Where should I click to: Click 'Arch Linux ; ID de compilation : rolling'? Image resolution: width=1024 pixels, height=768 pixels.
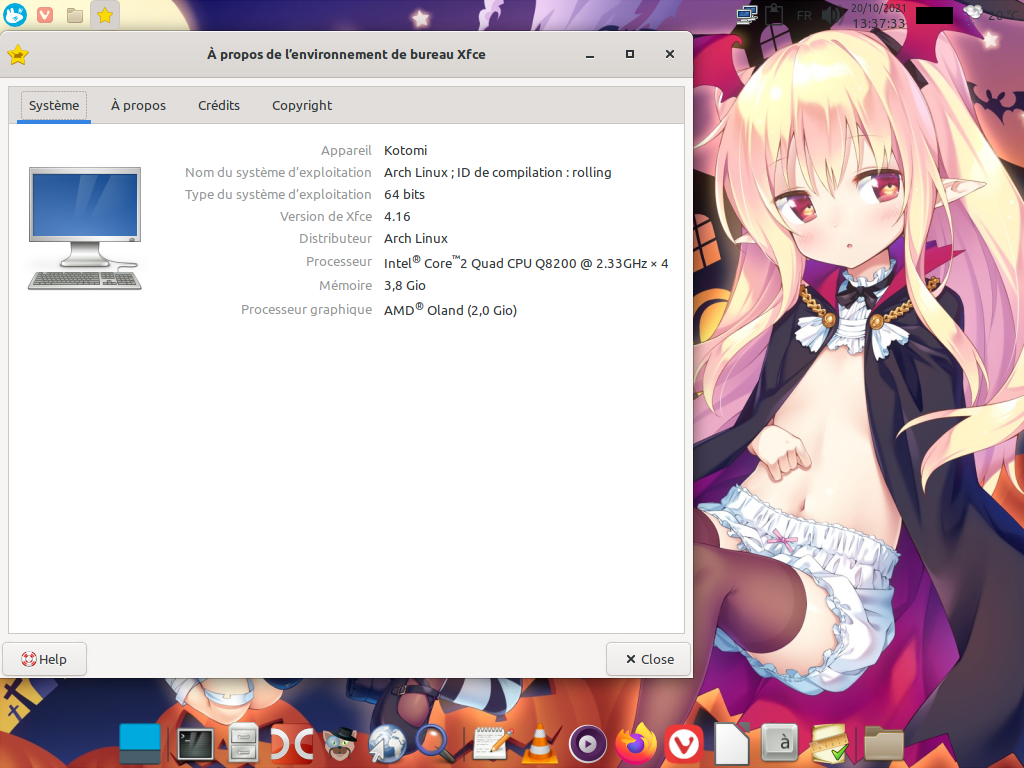tap(498, 172)
